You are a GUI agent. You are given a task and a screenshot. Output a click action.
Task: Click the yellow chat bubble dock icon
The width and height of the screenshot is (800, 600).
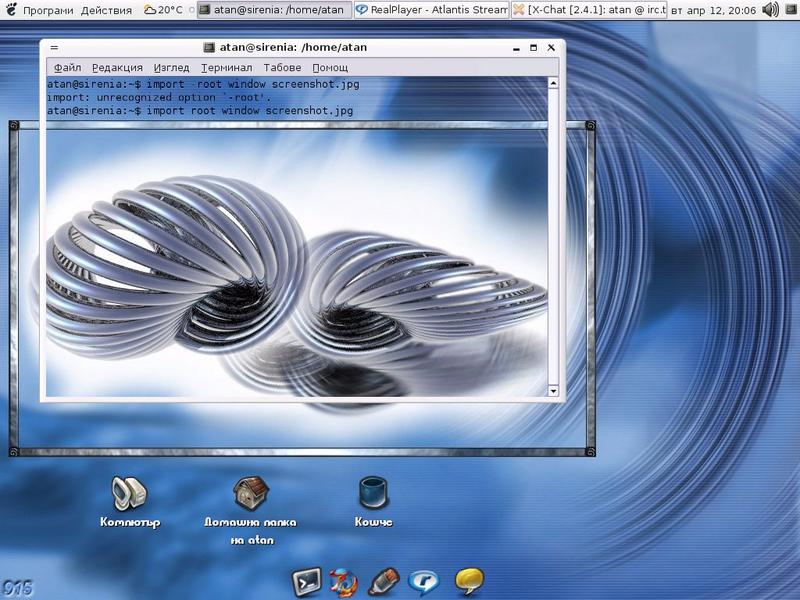point(469,580)
